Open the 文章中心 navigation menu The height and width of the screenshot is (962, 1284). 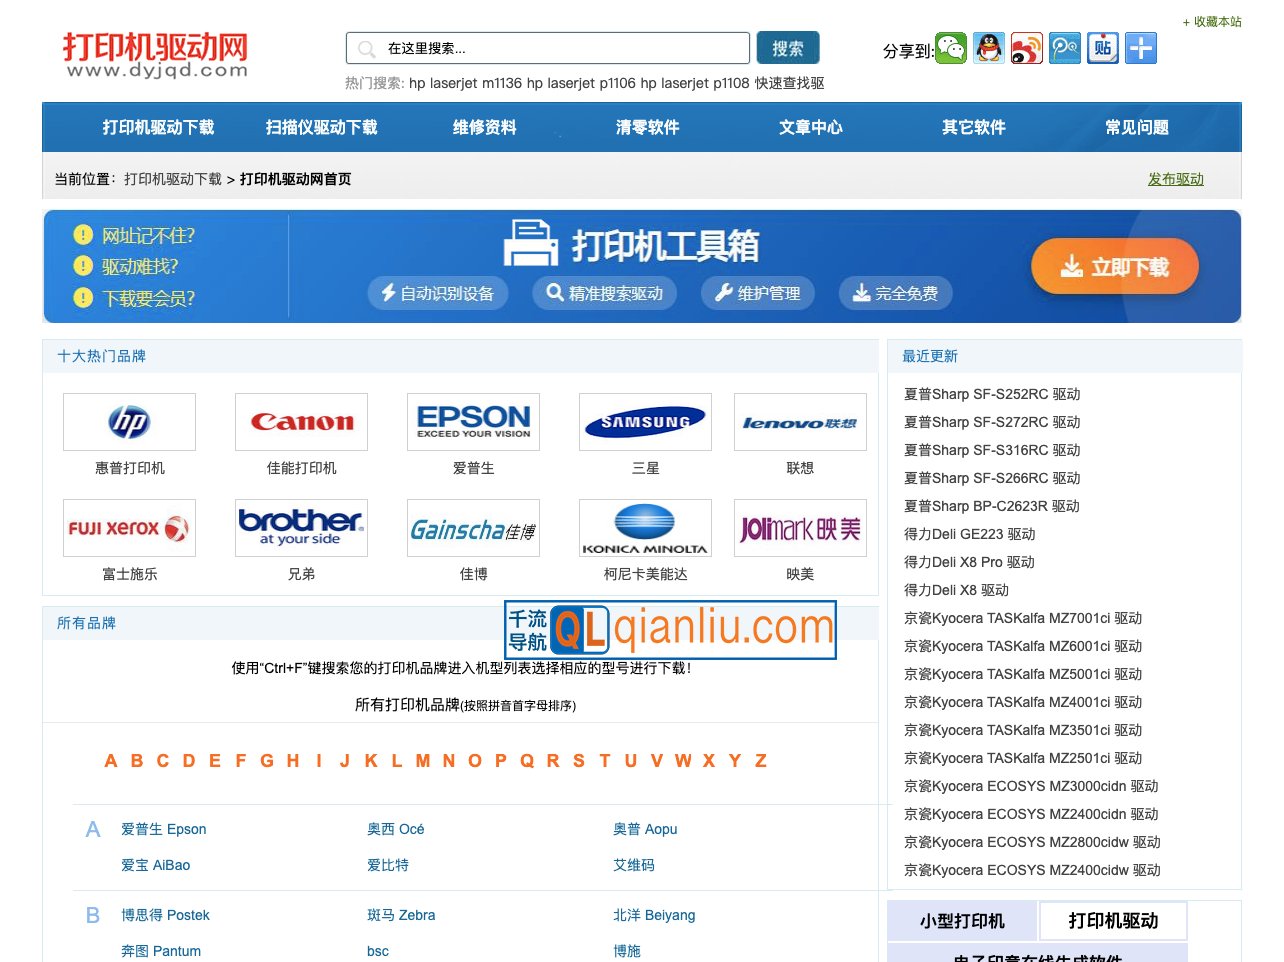(810, 127)
